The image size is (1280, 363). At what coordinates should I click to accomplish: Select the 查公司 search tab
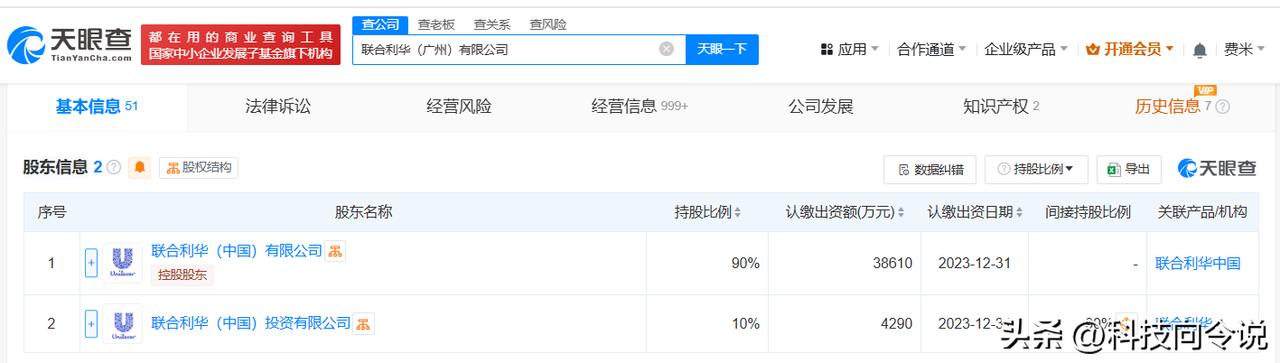[x=380, y=24]
